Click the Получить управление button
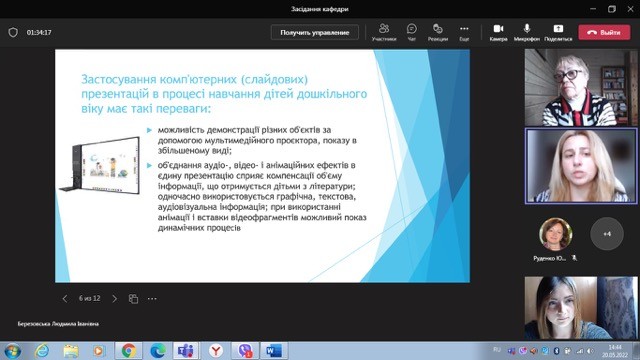Image resolution: width=640 pixels, height=360 pixels. tap(315, 32)
